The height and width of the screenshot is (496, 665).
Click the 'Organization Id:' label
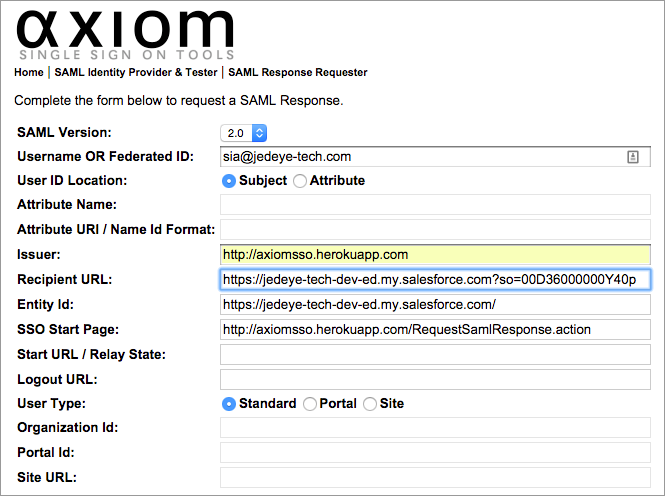pos(67,428)
